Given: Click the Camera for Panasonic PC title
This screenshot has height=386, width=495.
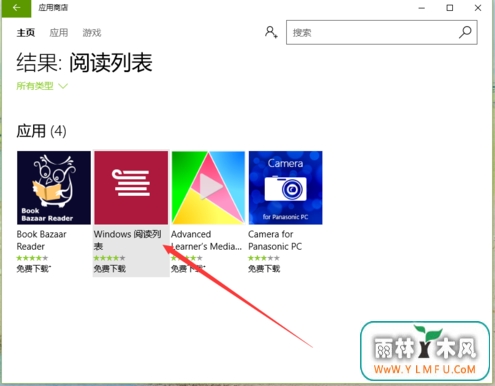Looking at the screenshot, I should click(275, 240).
